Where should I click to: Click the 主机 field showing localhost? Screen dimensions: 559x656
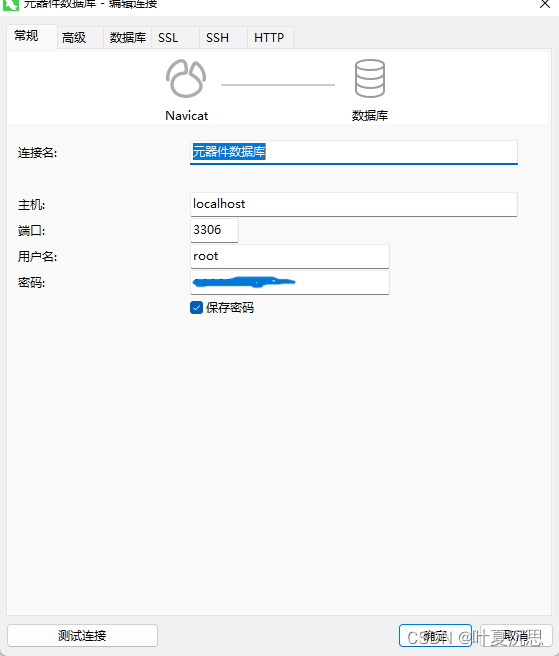pyautogui.click(x=354, y=204)
